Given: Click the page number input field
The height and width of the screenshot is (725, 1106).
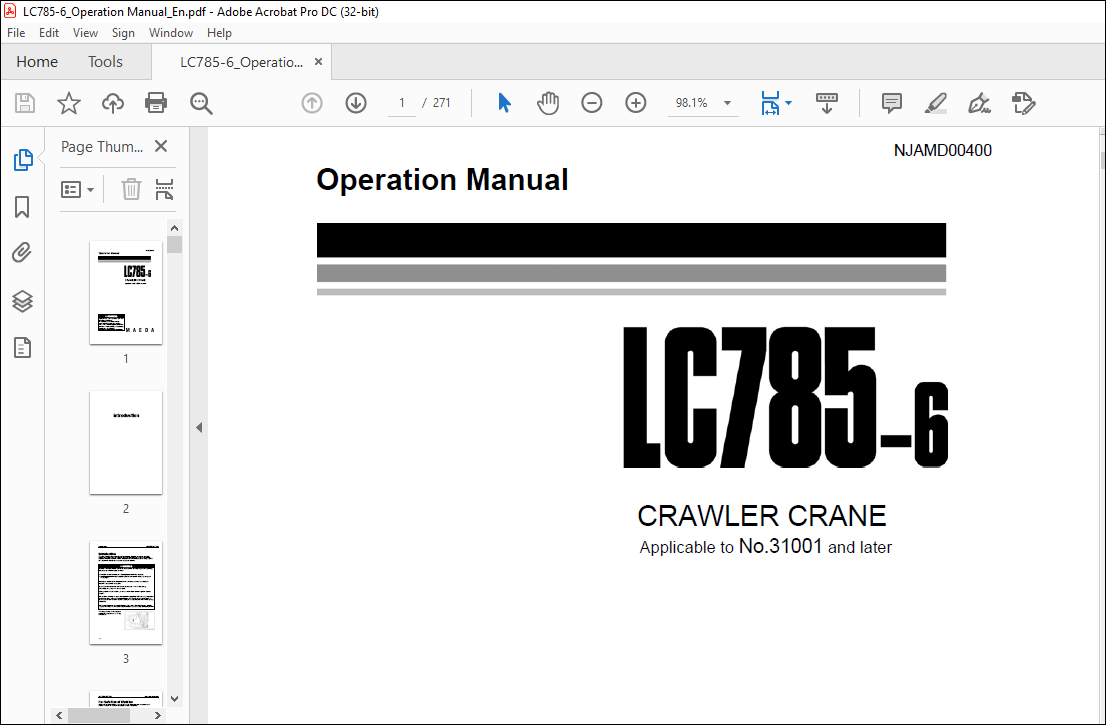Looking at the screenshot, I should (401, 103).
